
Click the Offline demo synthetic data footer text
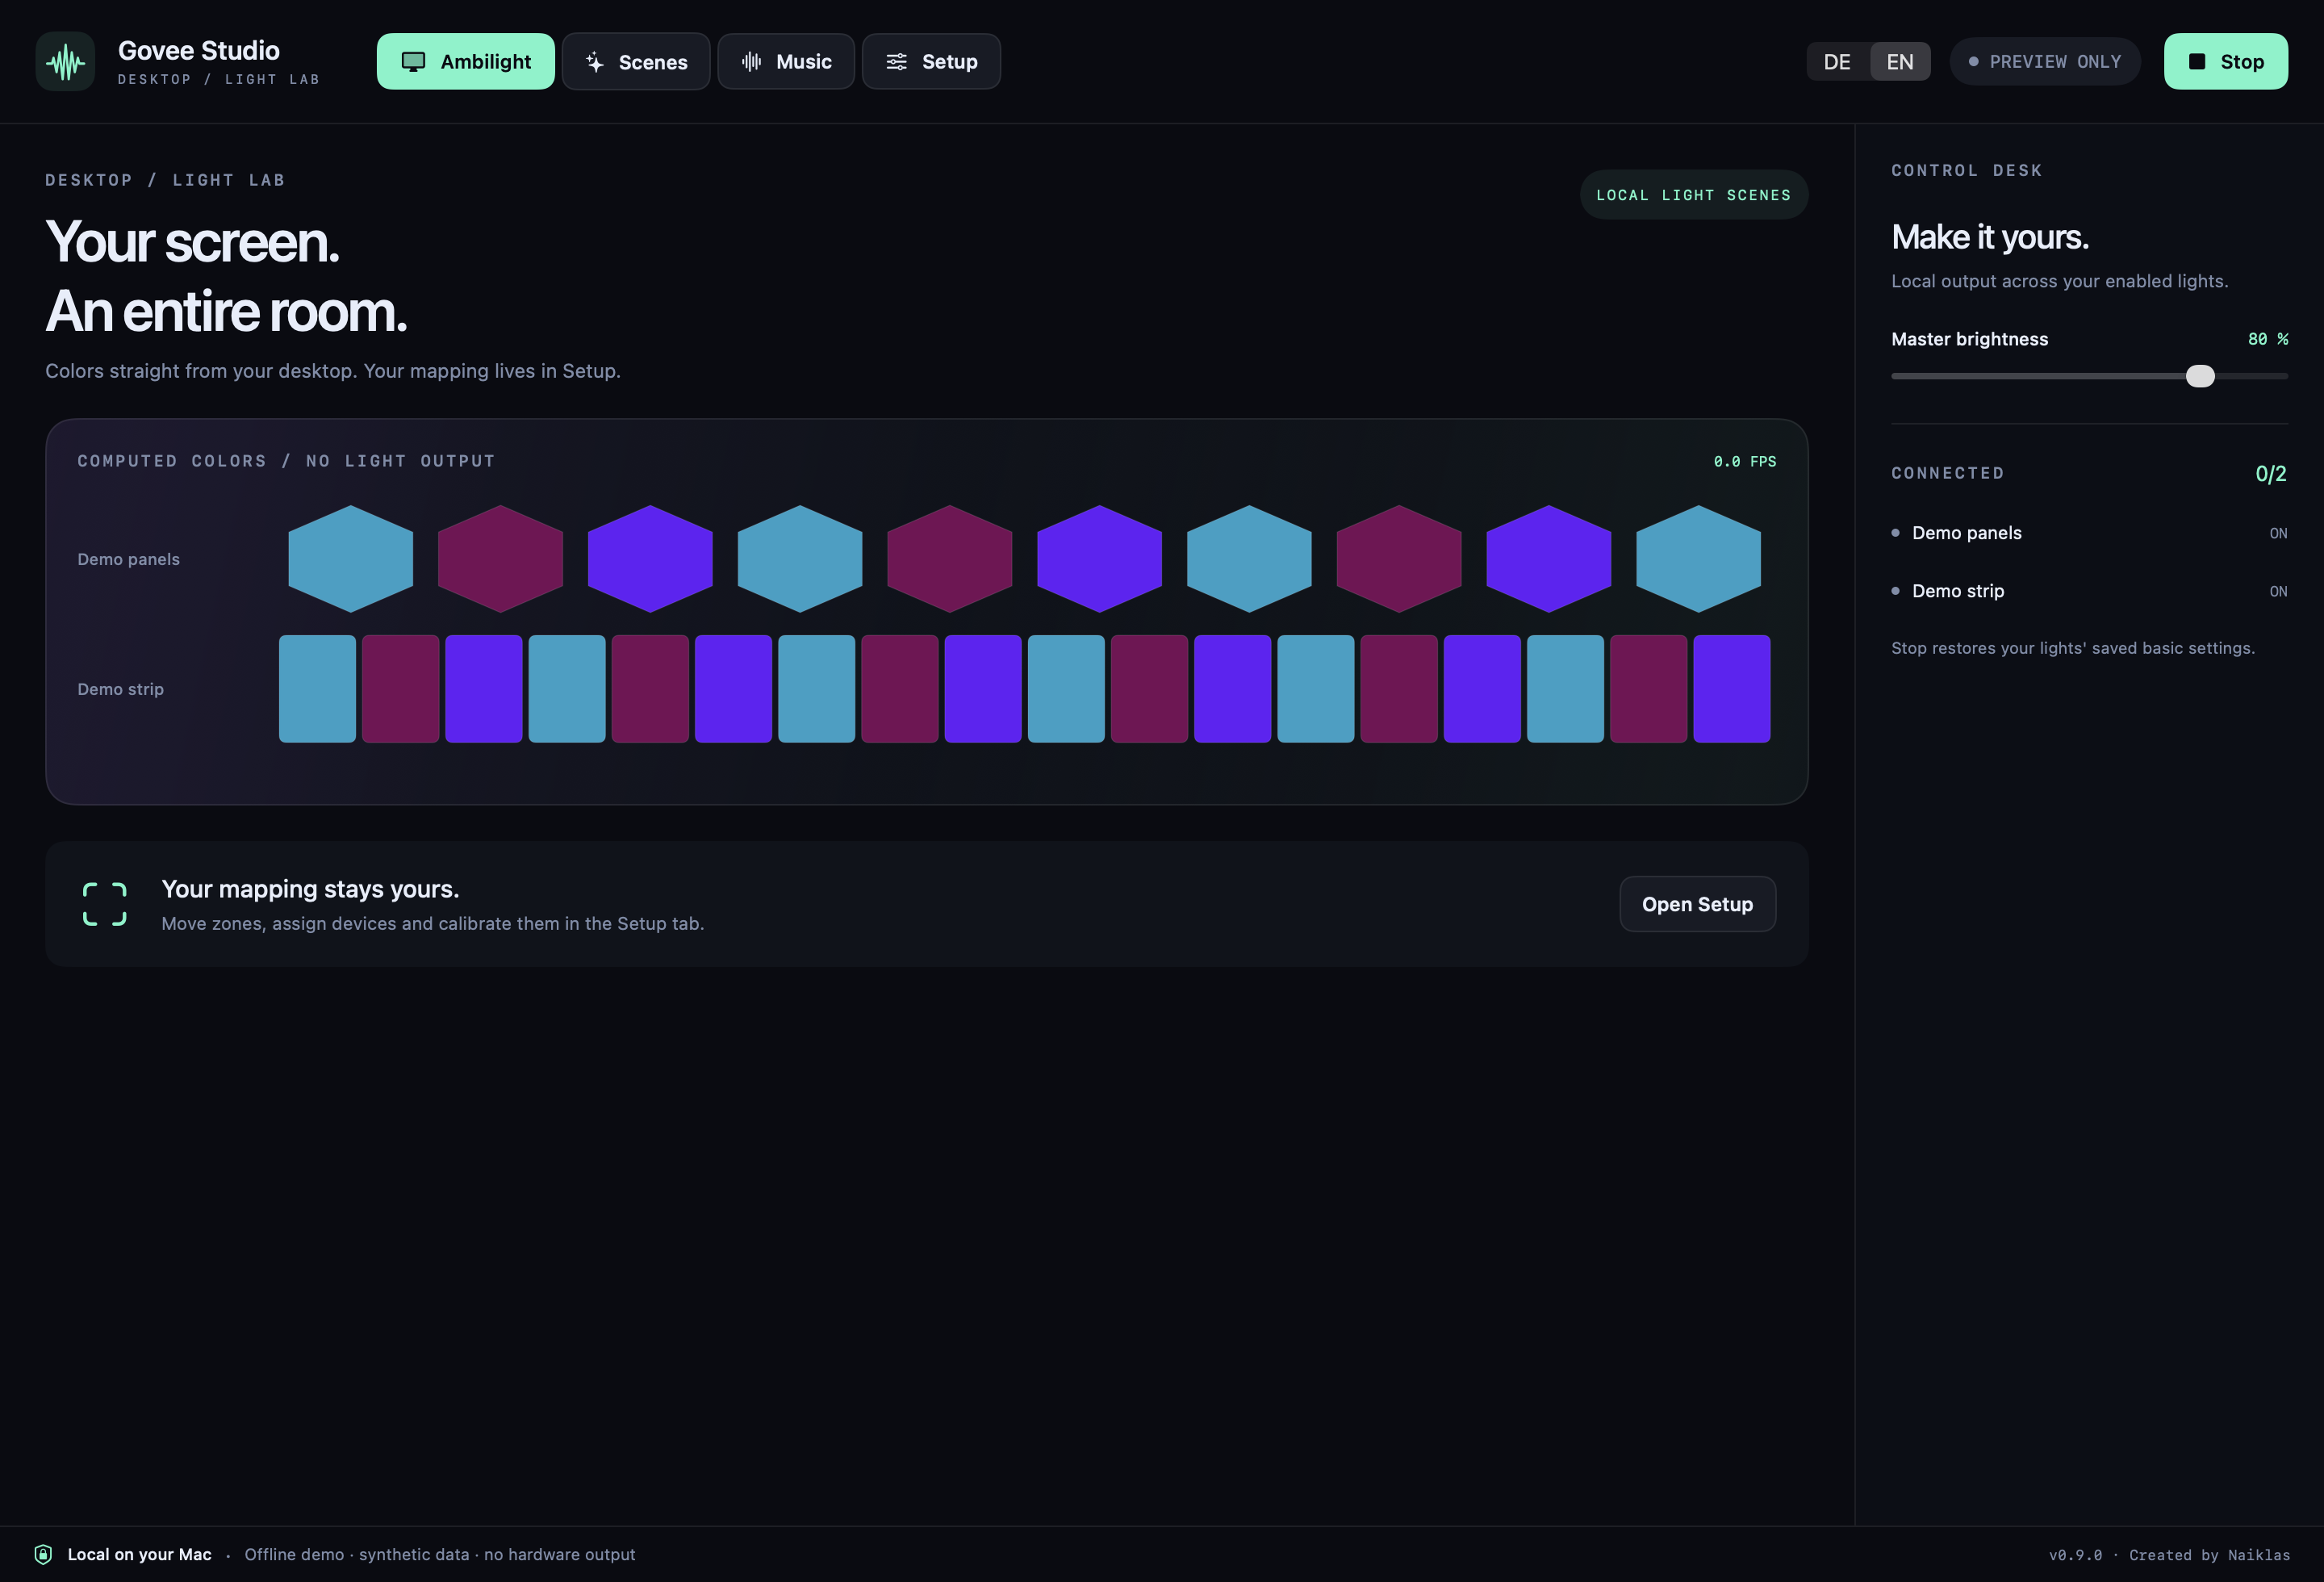click(x=440, y=1554)
